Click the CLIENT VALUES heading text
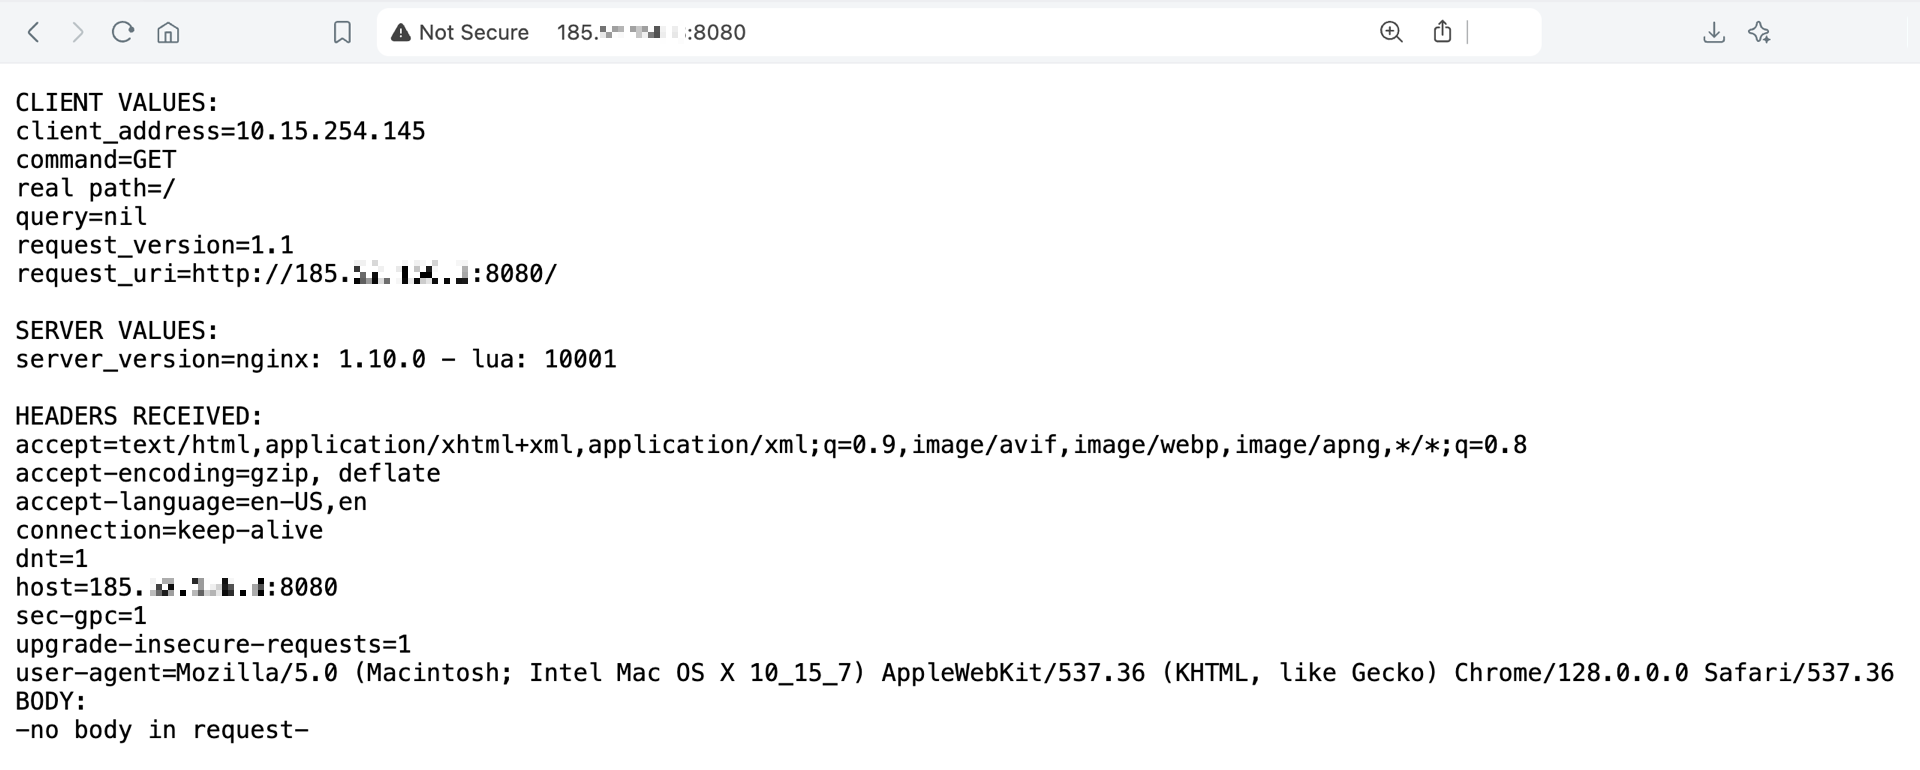 pyautogui.click(x=117, y=103)
